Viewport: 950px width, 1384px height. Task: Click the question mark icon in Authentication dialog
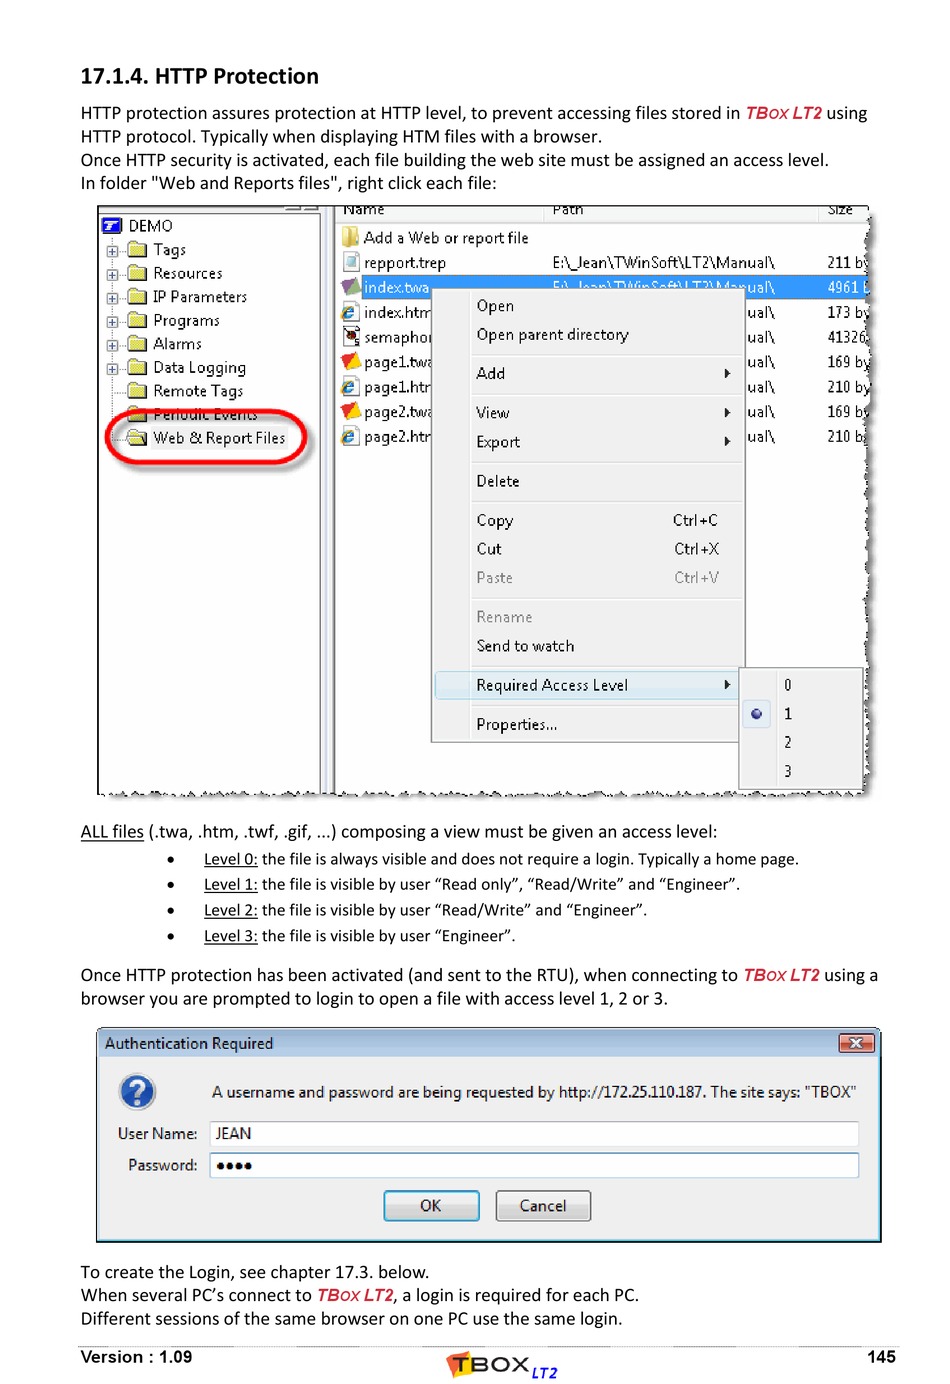point(137,1091)
